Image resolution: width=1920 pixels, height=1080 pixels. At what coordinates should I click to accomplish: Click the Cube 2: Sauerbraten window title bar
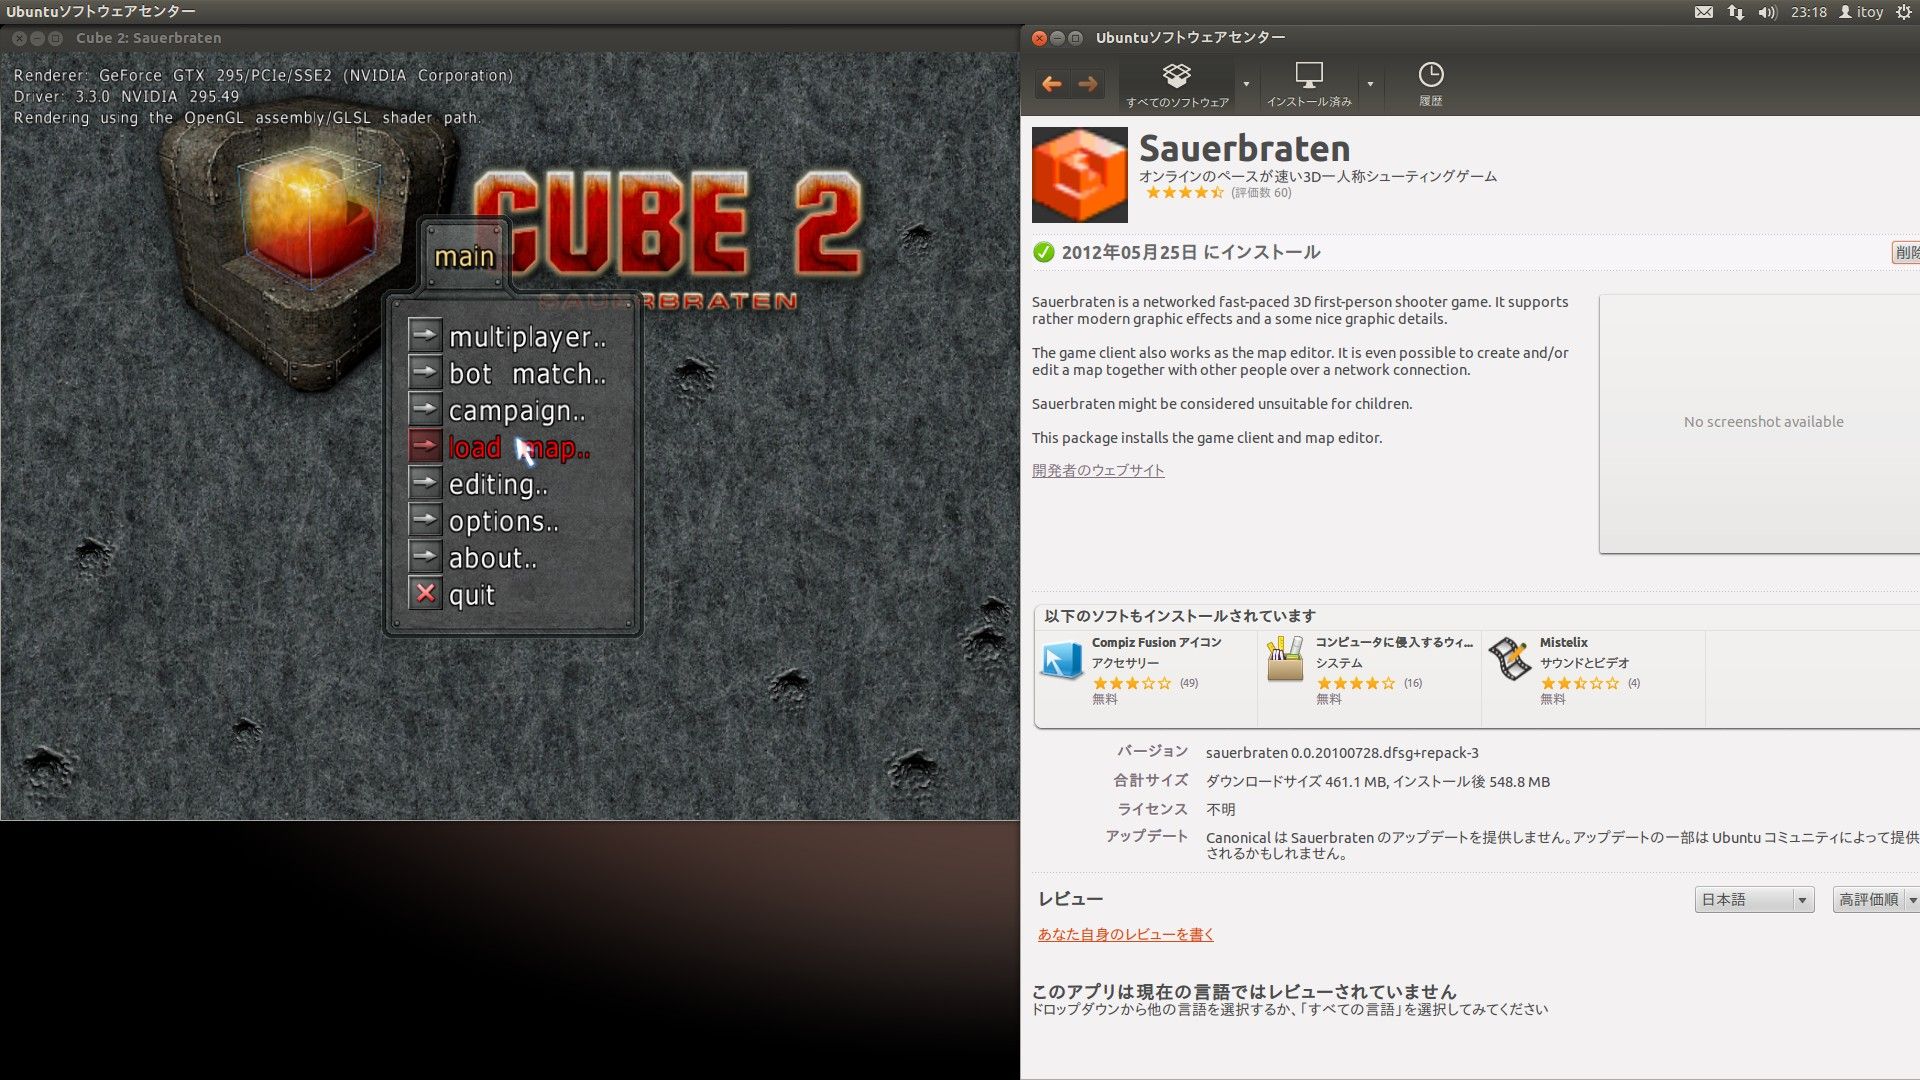[510, 38]
